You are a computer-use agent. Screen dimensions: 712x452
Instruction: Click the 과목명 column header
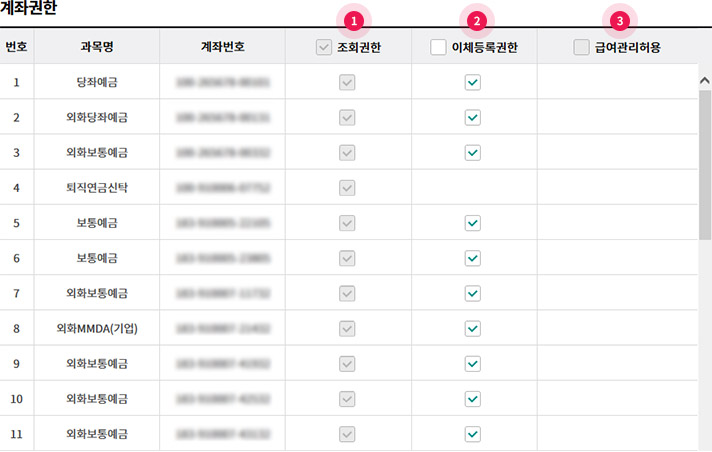[103, 46]
